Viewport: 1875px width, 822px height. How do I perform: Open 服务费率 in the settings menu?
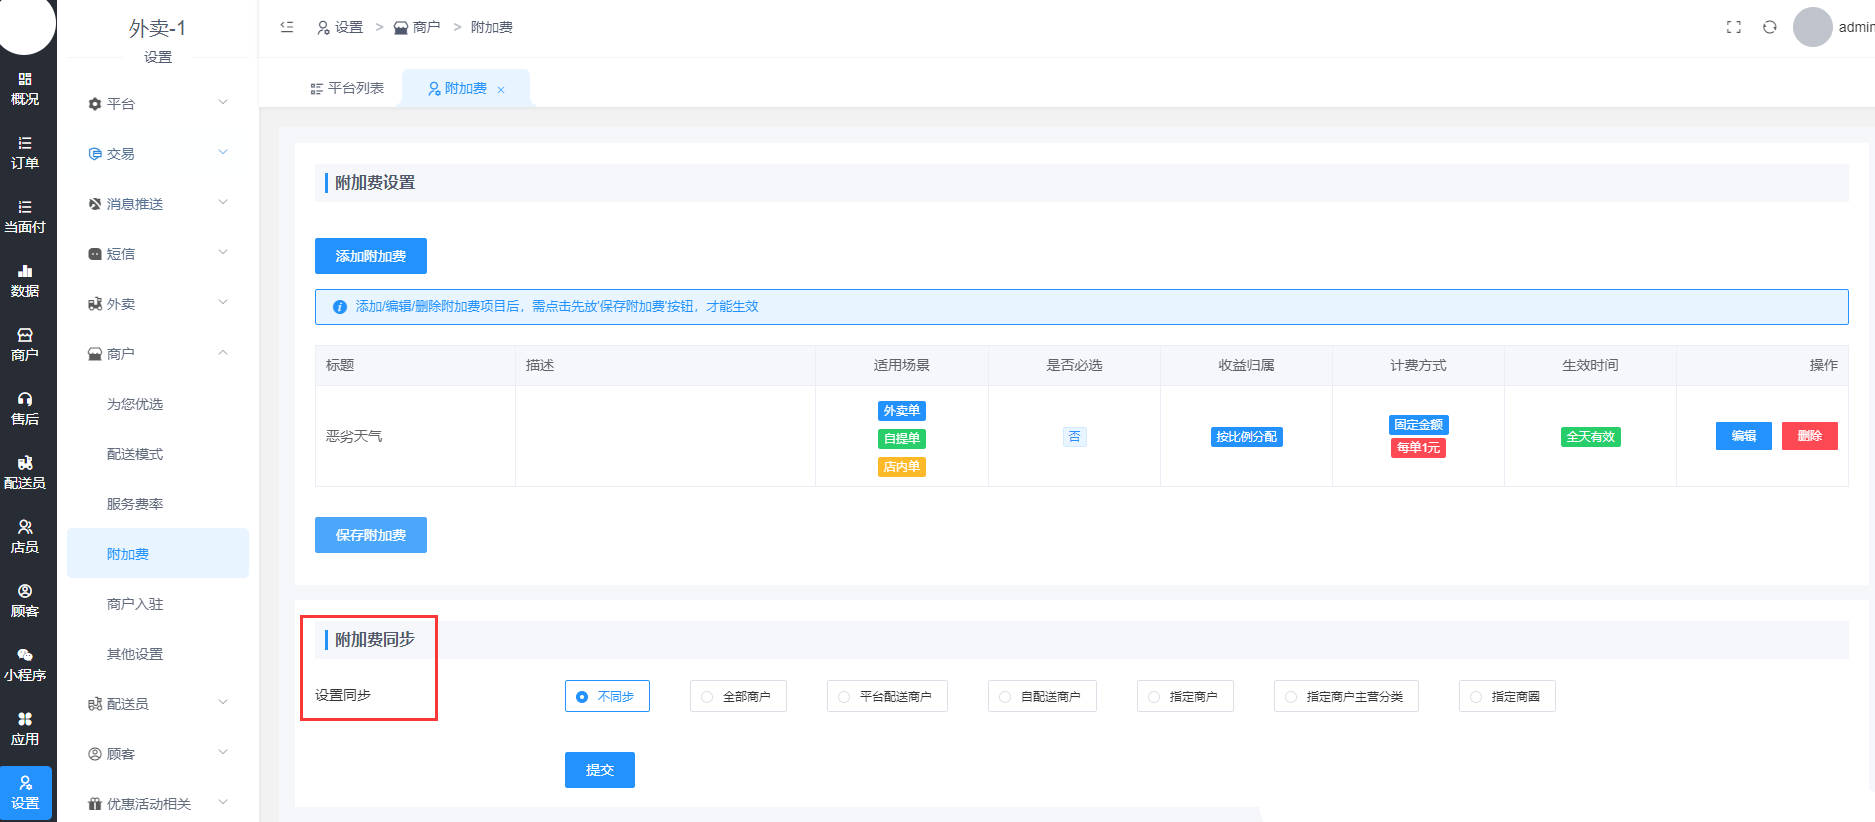pos(135,504)
